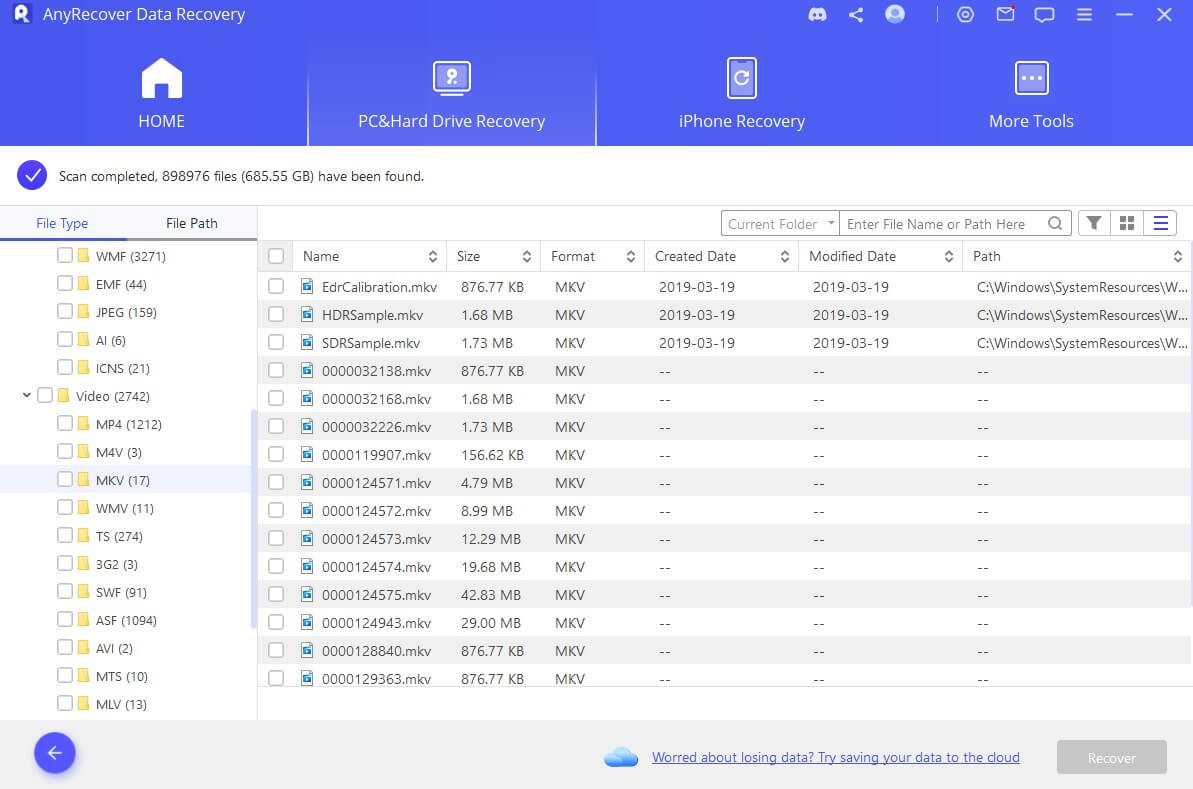Open the Discord community icon

point(817,15)
